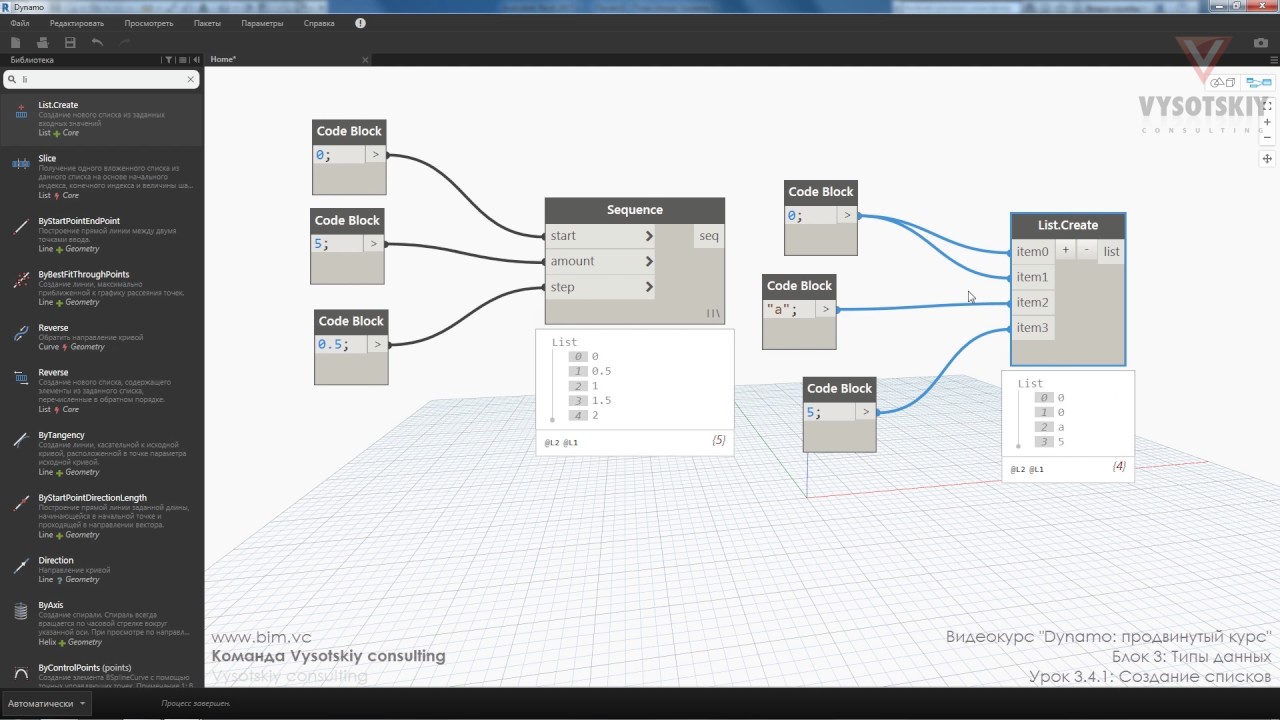Click output arrow of the Code Block 5 wired to amount
1280x720 pixels.
pos(374,243)
